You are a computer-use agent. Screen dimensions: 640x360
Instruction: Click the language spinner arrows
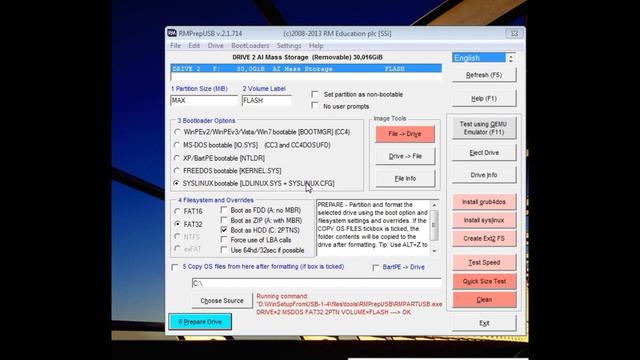coord(511,58)
